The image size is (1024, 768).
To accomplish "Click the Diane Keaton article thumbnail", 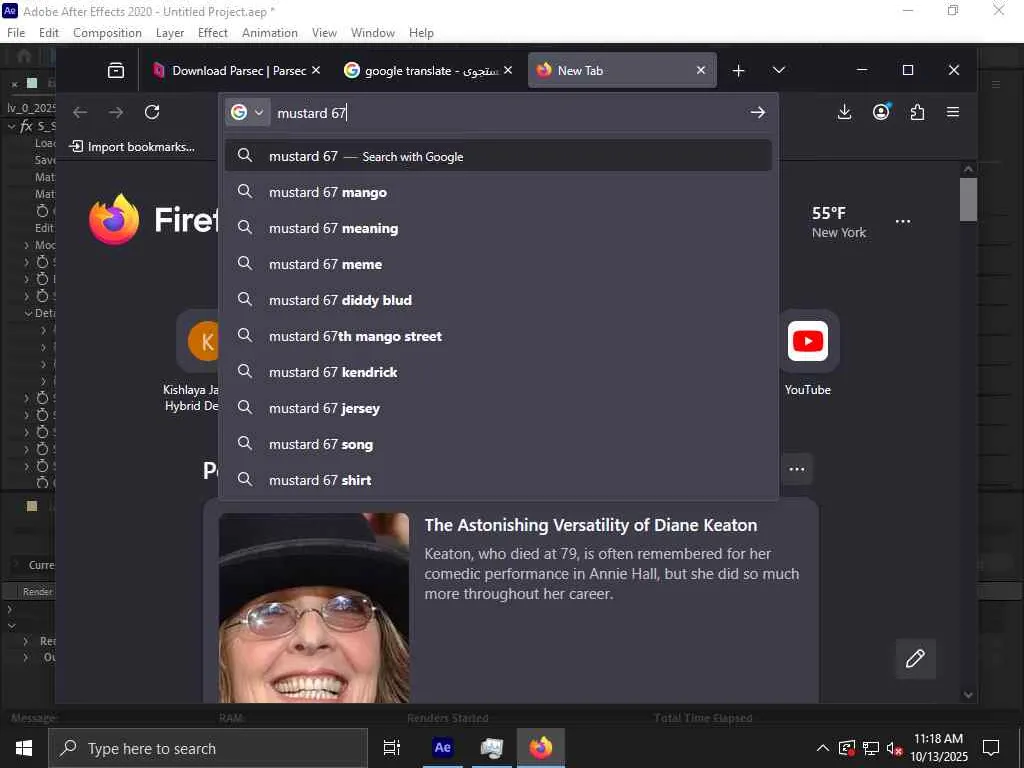I will pyautogui.click(x=314, y=608).
